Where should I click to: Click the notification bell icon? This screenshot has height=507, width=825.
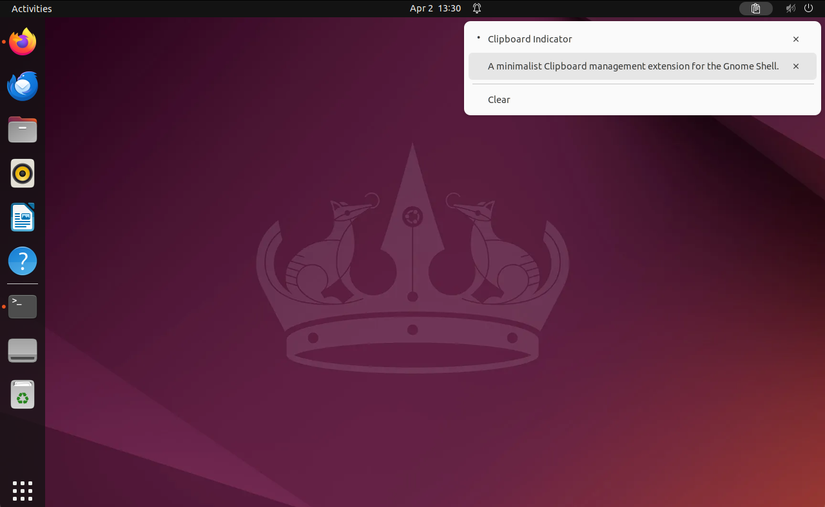tap(477, 8)
